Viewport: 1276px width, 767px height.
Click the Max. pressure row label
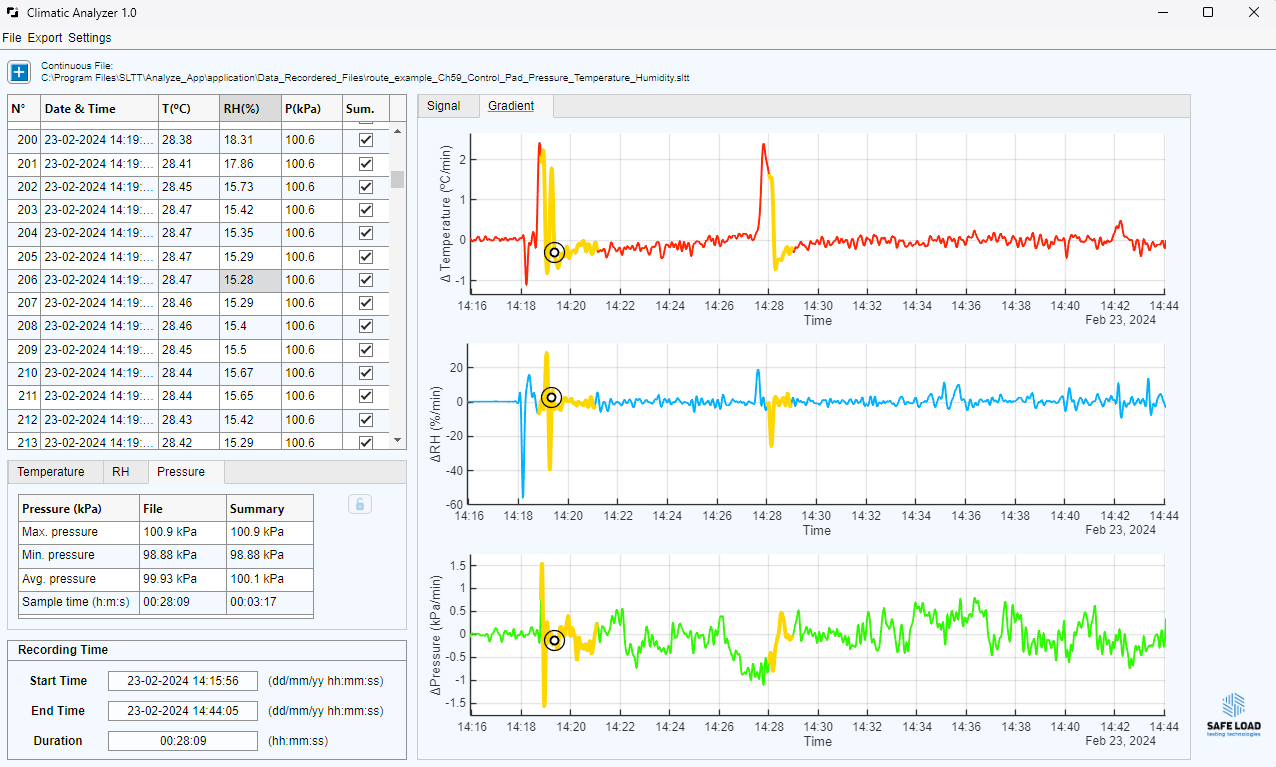click(x=79, y=532)
